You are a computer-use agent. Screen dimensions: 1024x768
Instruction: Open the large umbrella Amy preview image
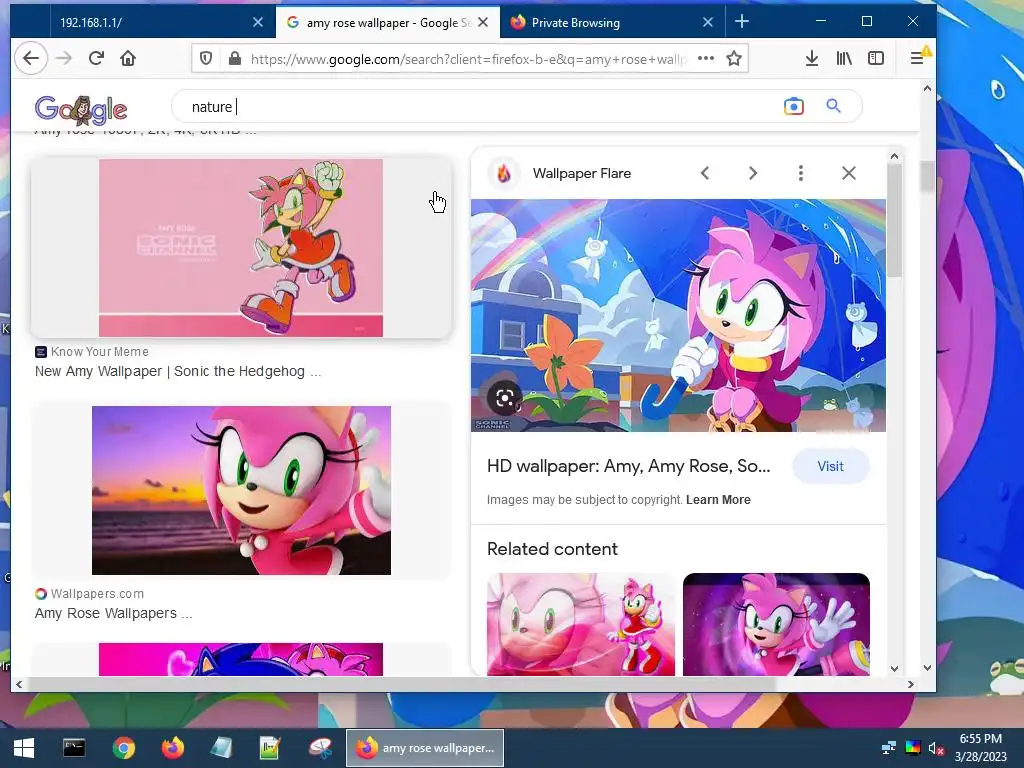(679, 315)
